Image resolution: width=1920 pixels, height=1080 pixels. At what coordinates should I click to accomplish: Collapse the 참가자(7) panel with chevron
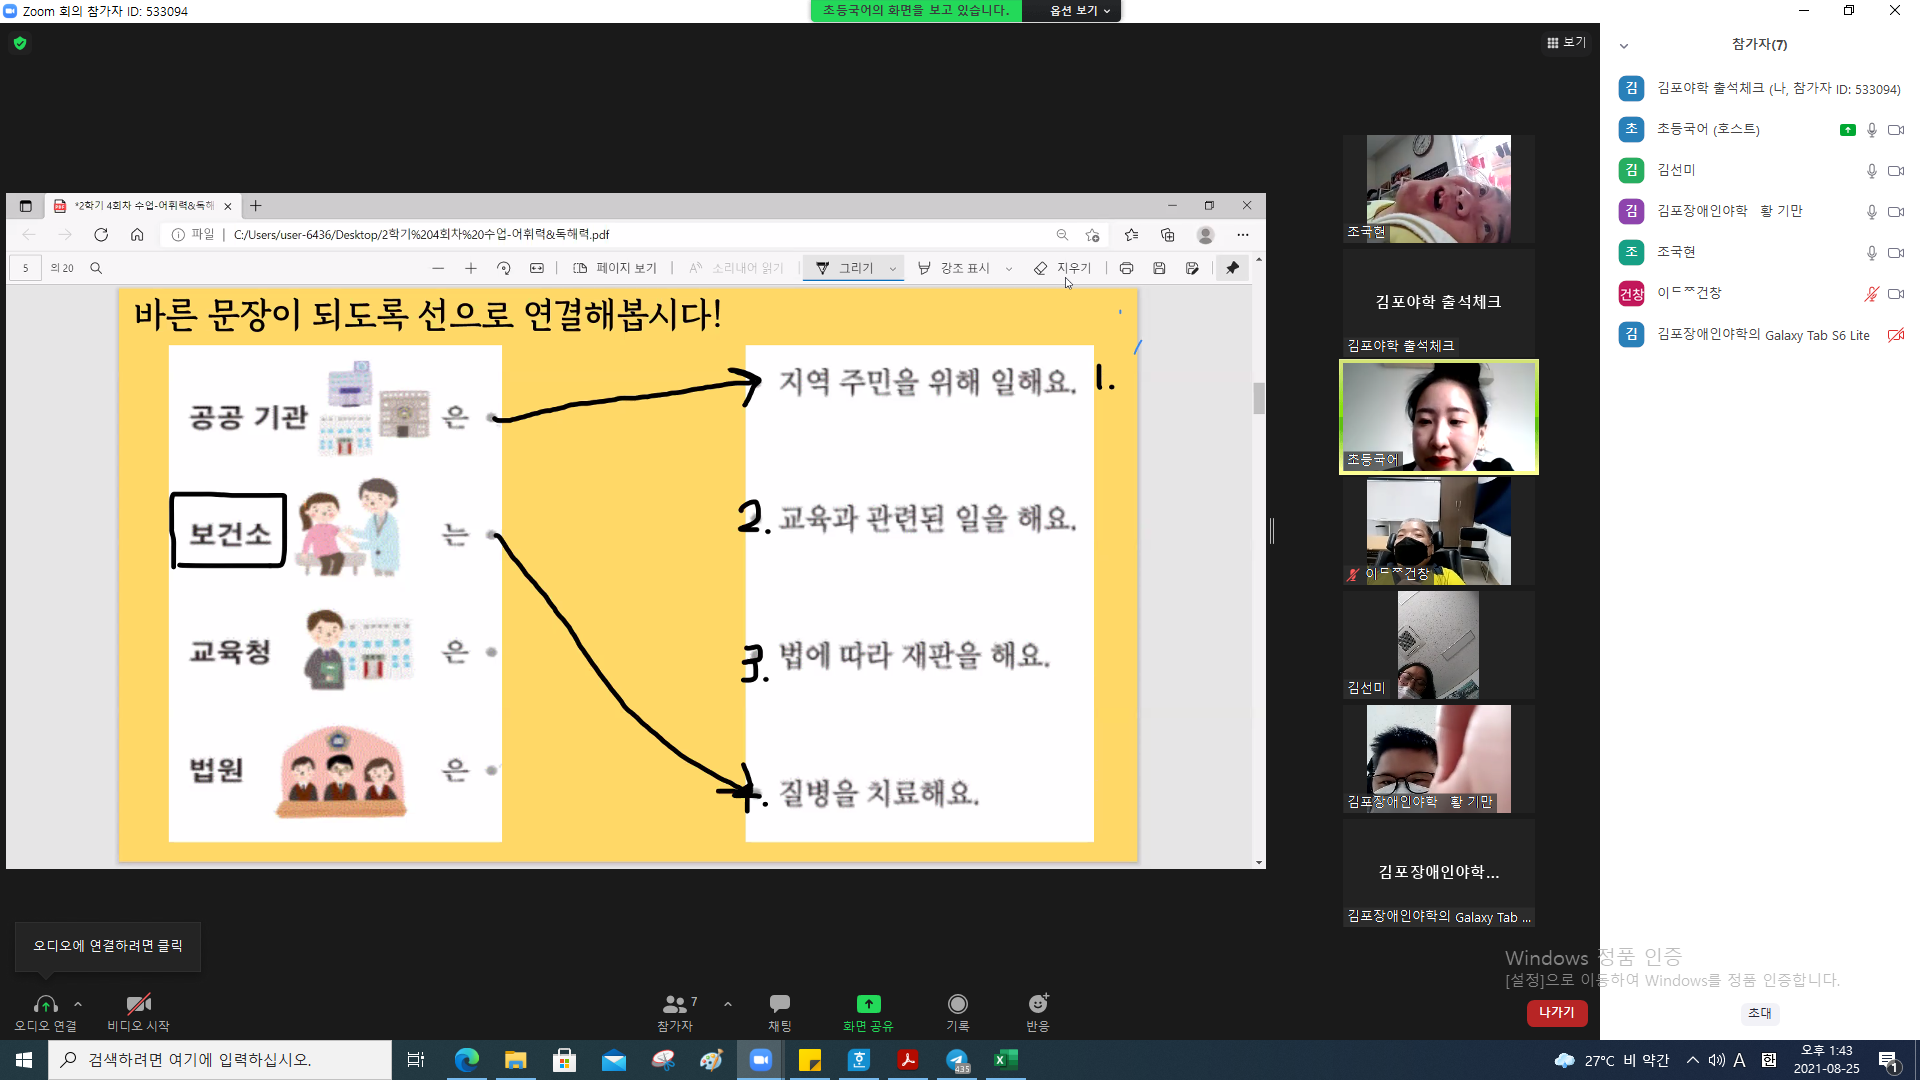(x=1624, y=45)
